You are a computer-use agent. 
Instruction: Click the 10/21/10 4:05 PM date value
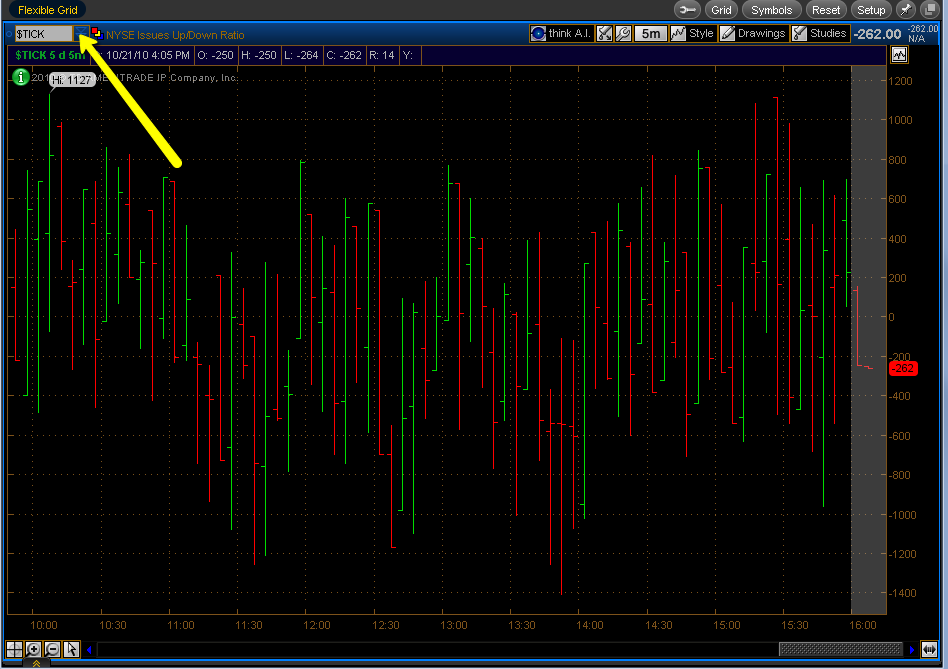coord(148,55)
